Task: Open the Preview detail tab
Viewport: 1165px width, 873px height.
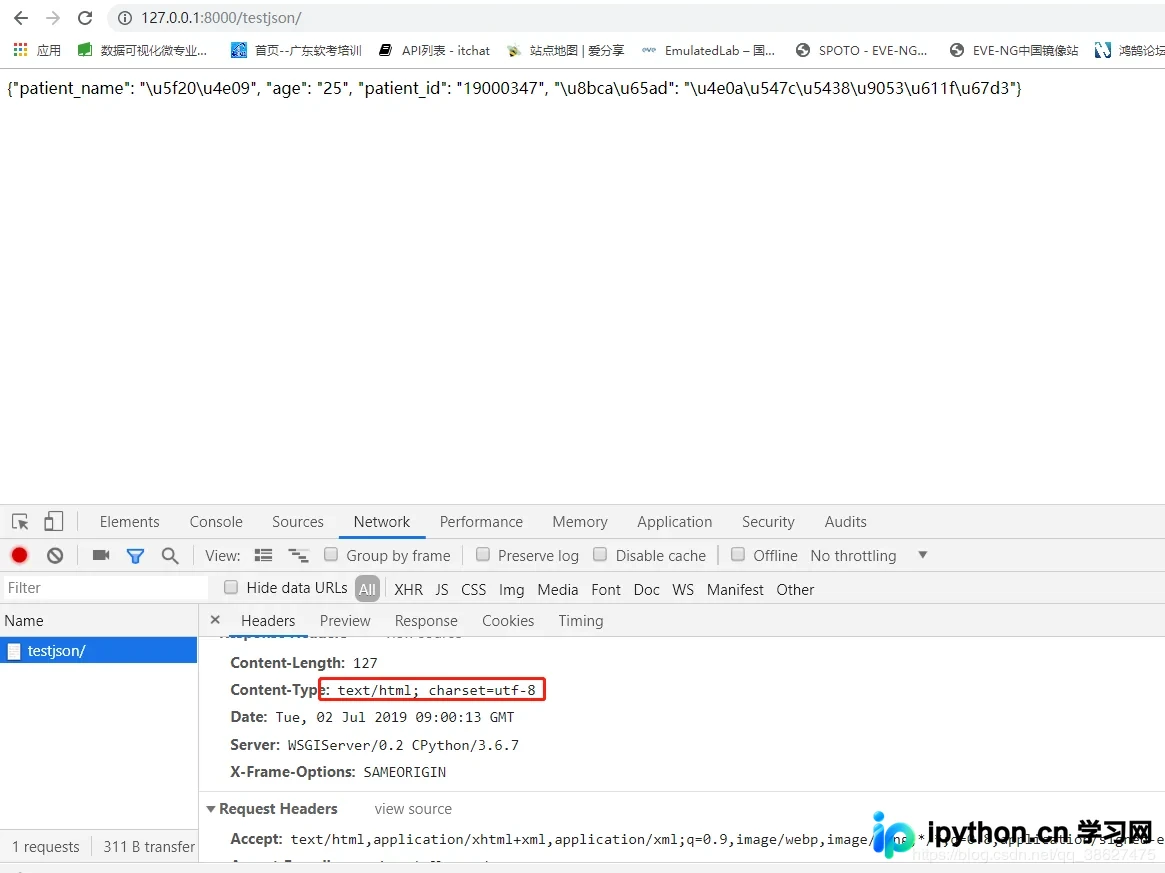Action: pyautogui.click(x=345, y=620)
